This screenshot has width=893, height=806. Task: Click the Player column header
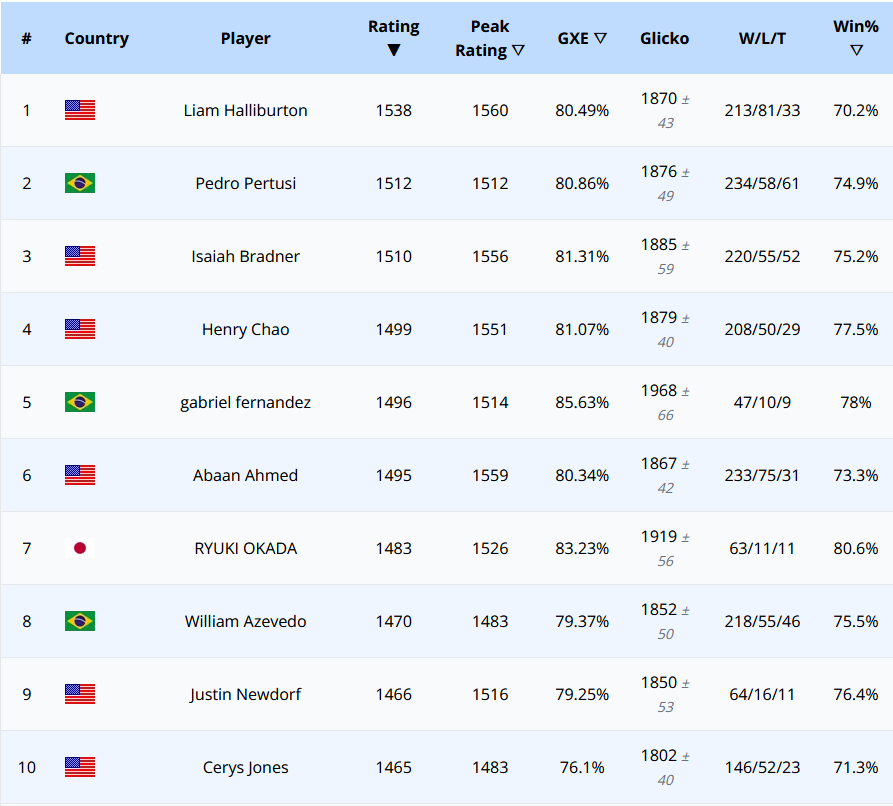[x=245, y=38]
